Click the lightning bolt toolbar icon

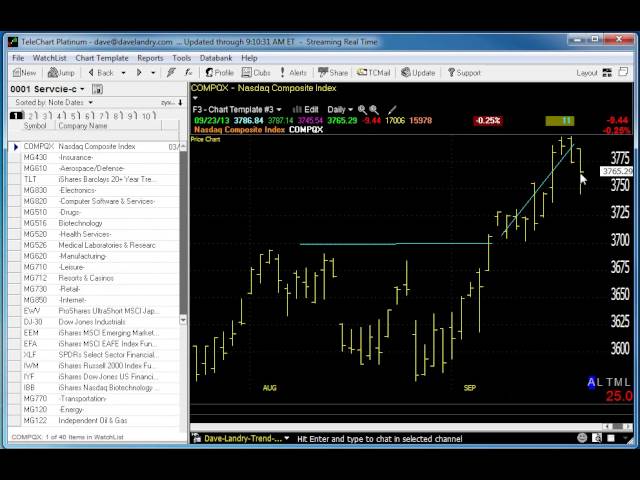(171, 73)
